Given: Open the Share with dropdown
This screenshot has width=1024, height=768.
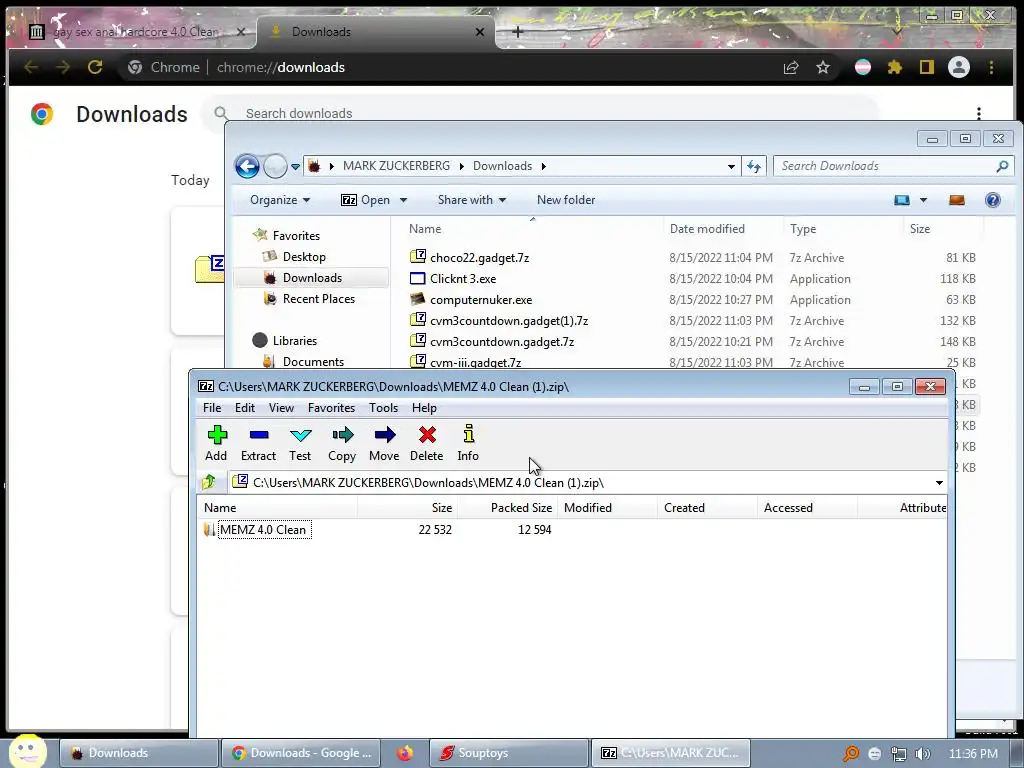Looking at the screenshot, I should [472, 200].
